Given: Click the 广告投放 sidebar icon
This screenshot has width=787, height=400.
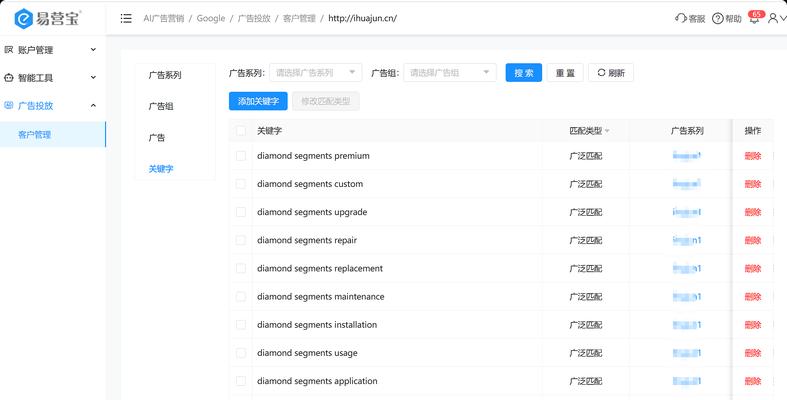Looking at the screenshot, I should [x=9, y=105].
